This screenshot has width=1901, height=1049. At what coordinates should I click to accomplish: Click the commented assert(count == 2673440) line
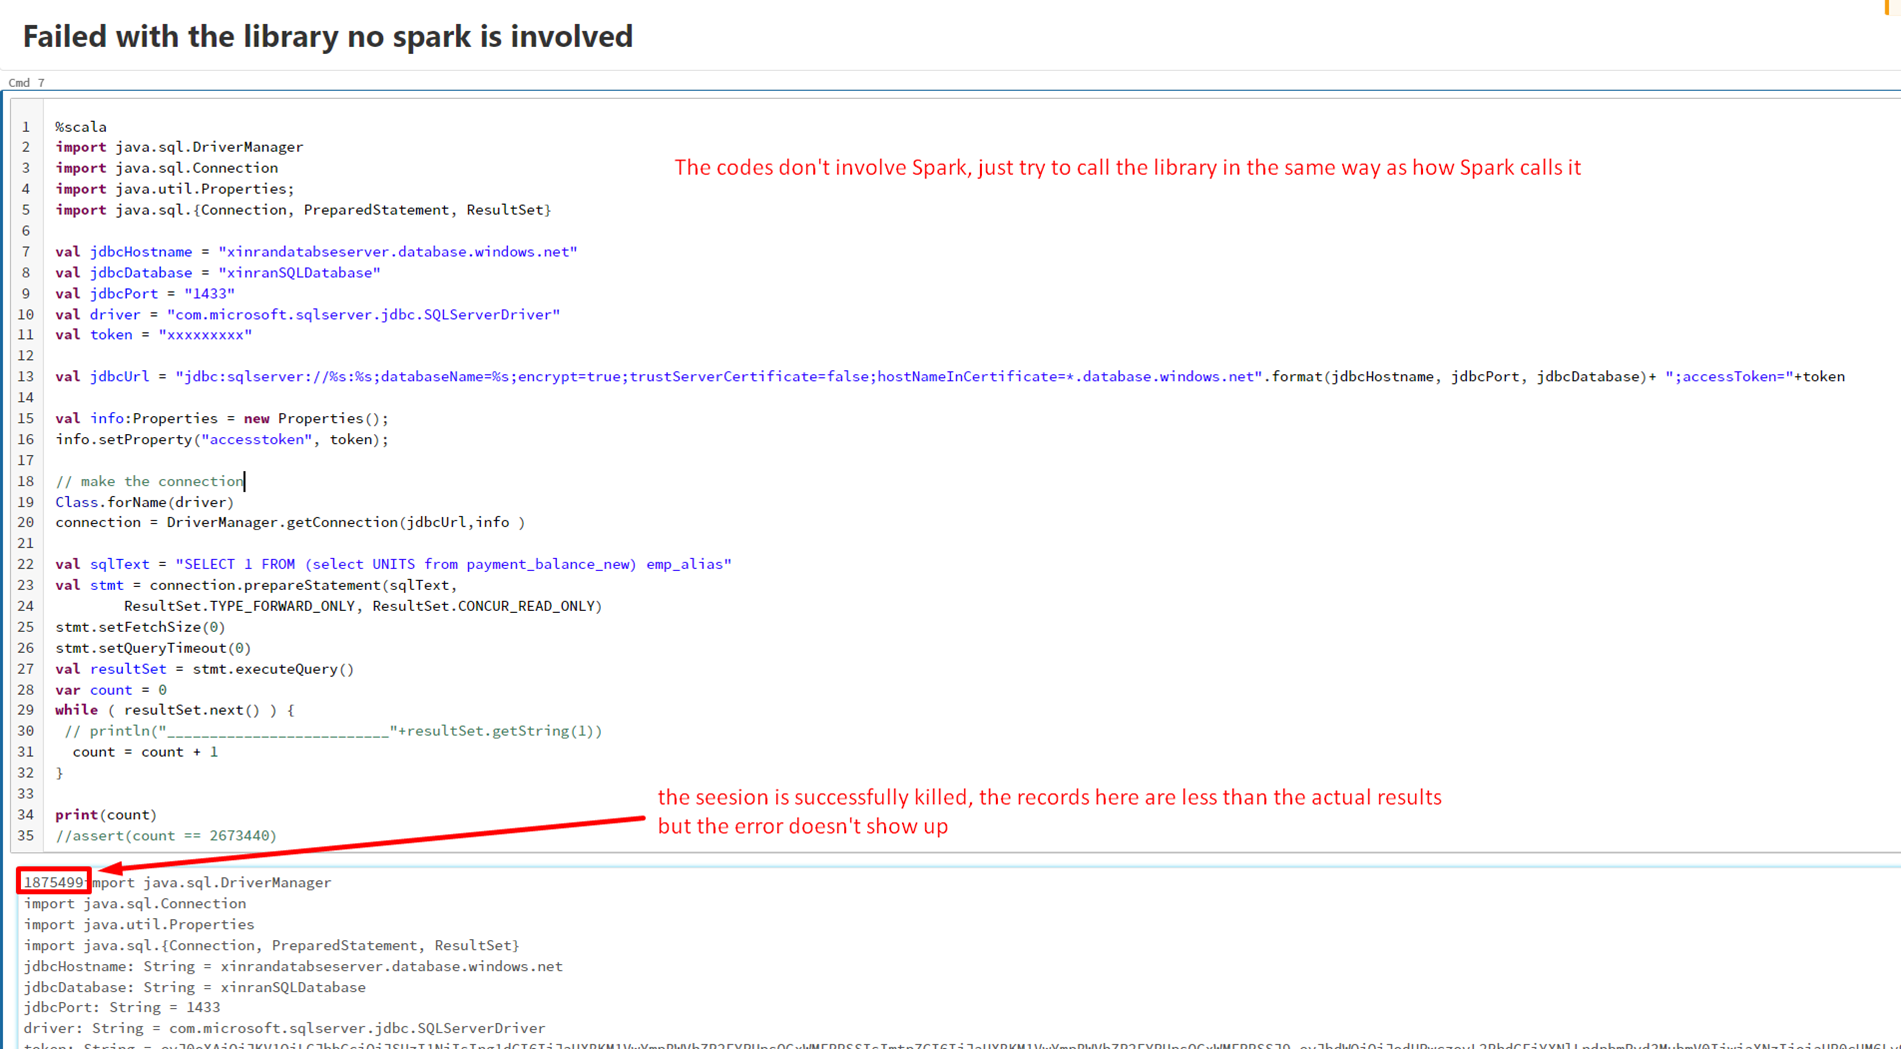(165, 835)
